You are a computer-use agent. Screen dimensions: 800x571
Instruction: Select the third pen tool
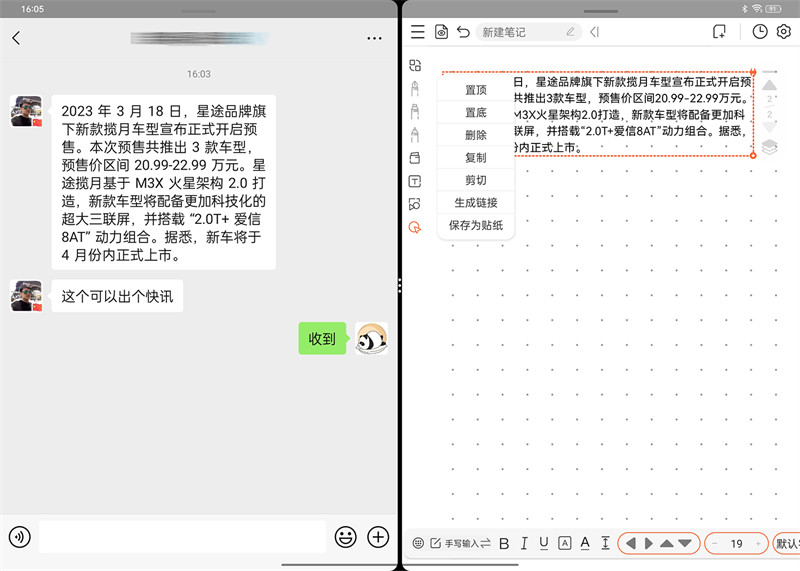tap(415, 135)
